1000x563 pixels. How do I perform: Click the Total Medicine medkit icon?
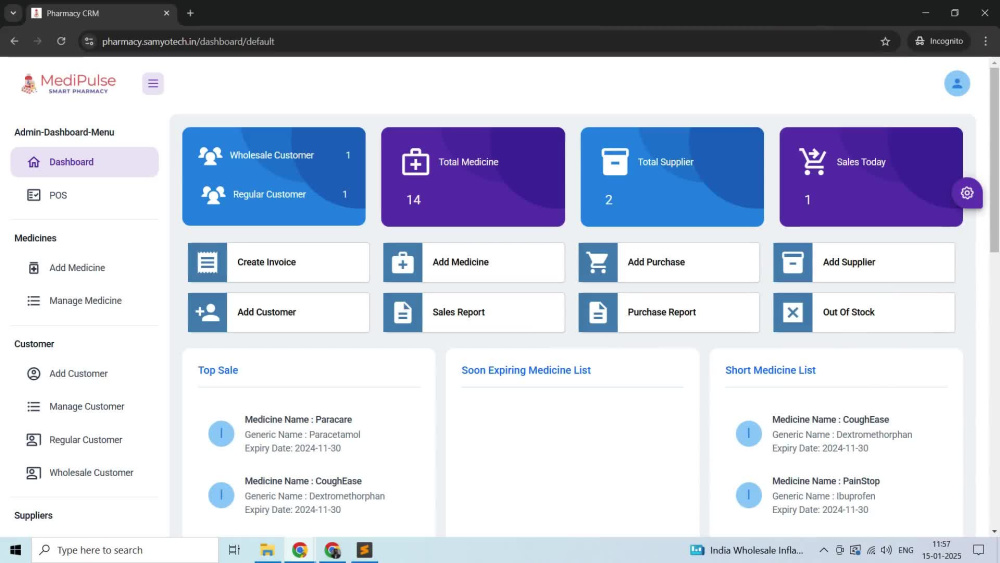[415, 161]
